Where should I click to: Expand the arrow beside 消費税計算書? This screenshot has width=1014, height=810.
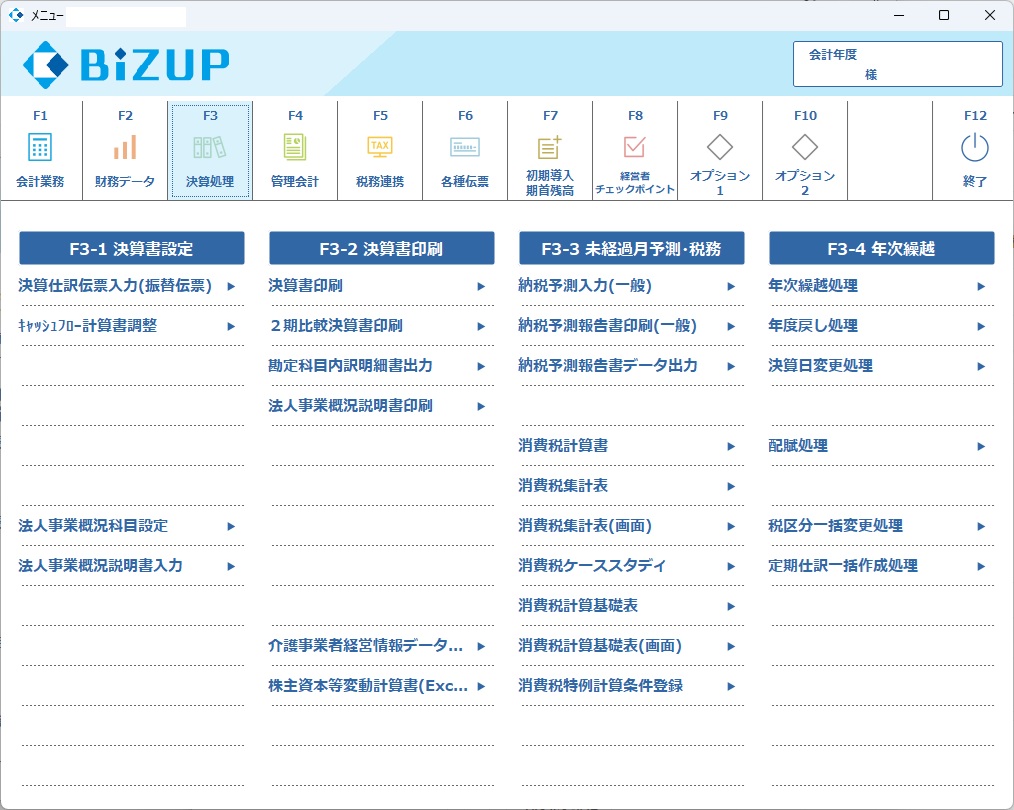(731, 447)
